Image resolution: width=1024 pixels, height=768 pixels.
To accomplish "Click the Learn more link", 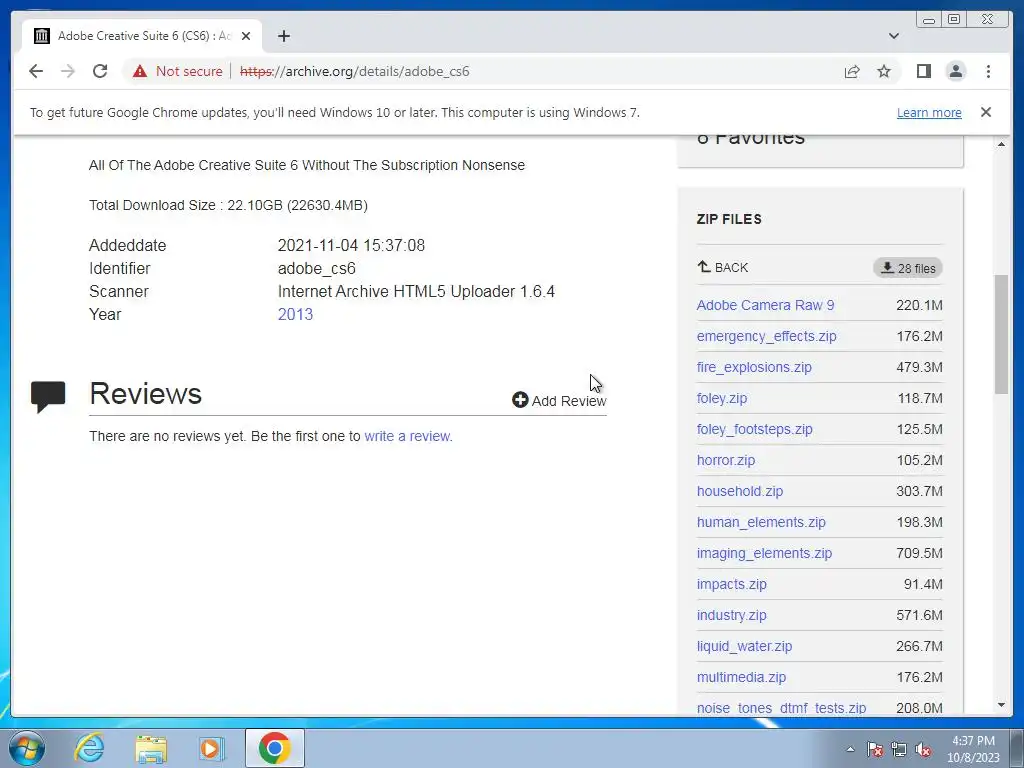I will pos(929,112).
